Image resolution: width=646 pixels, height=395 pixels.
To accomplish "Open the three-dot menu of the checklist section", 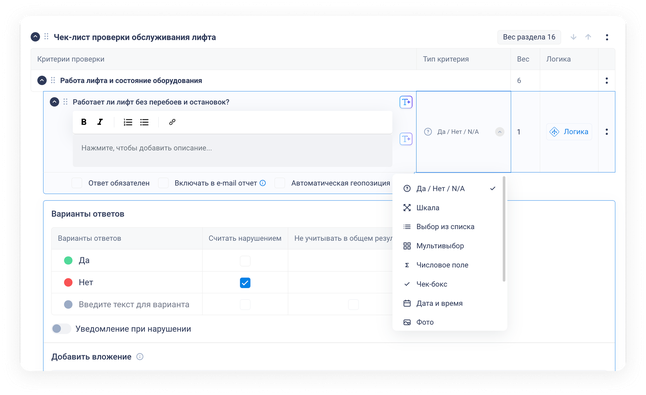I will coord(607,37).
